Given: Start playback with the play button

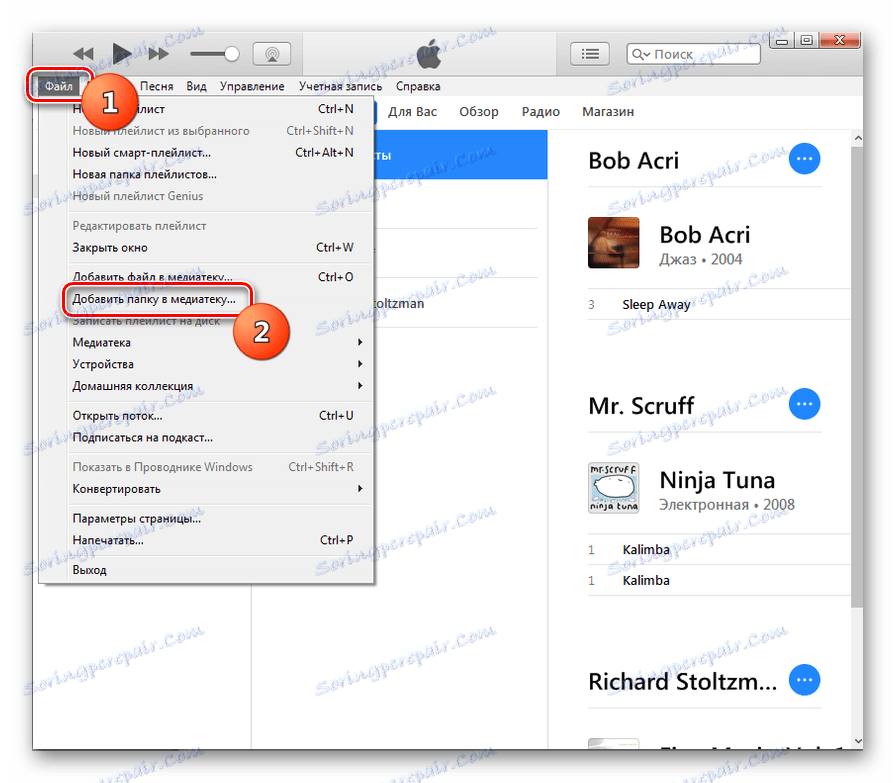Looking at the screenshot, I should pyautogui.click(x=121, y=54).
